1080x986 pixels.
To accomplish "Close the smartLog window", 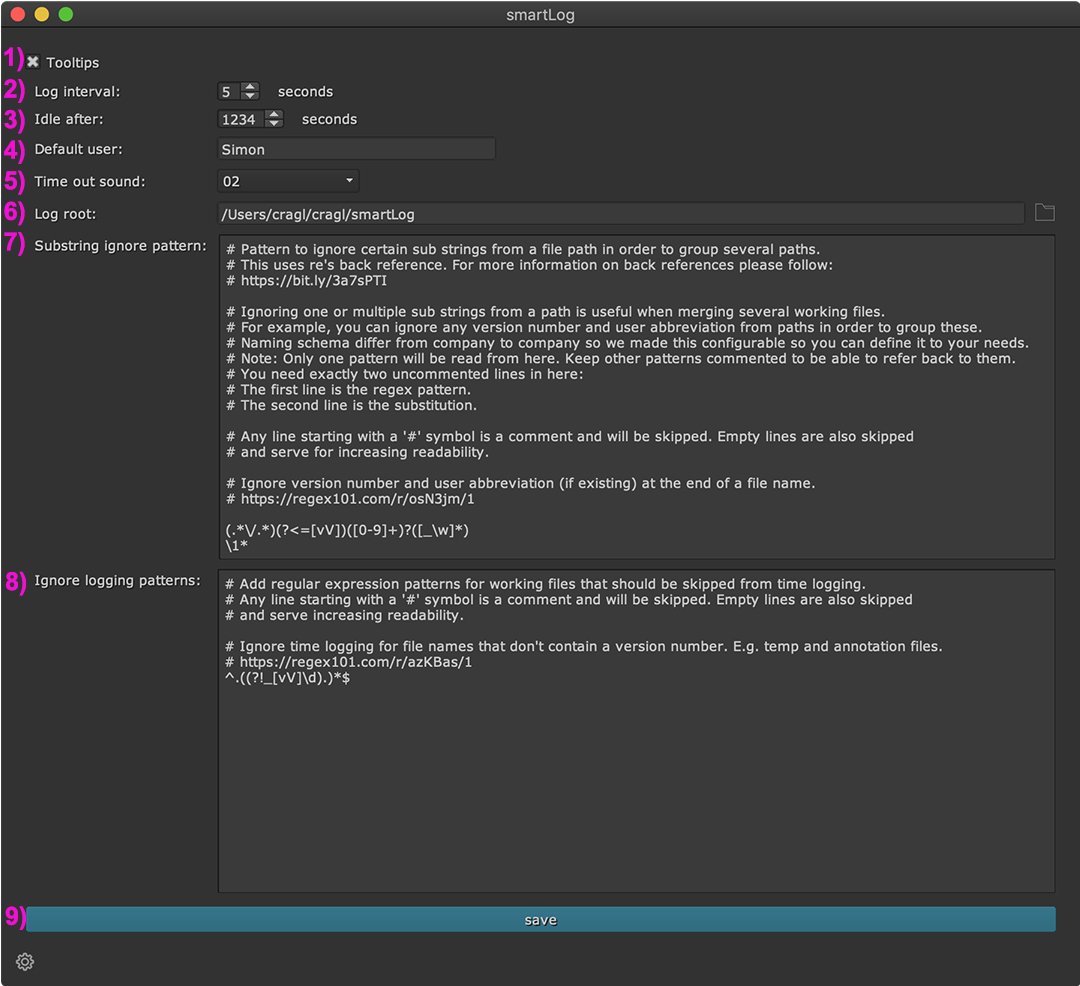I will point(18,15).
